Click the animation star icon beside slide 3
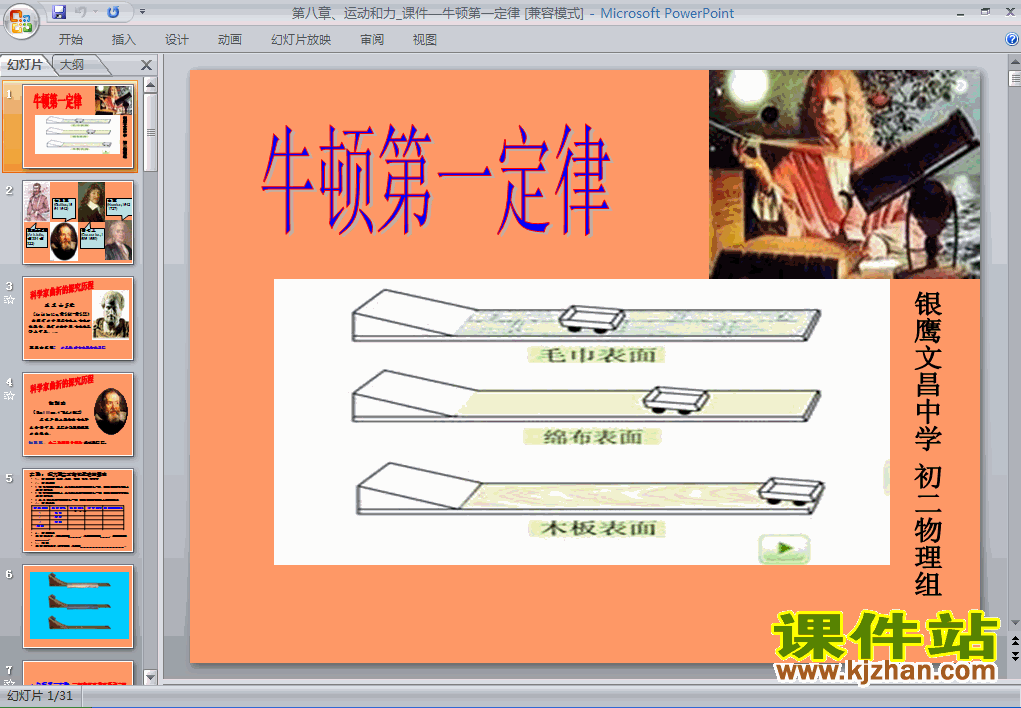The height and width of the screenshot is (708, 1021). [x=9, y=300]
